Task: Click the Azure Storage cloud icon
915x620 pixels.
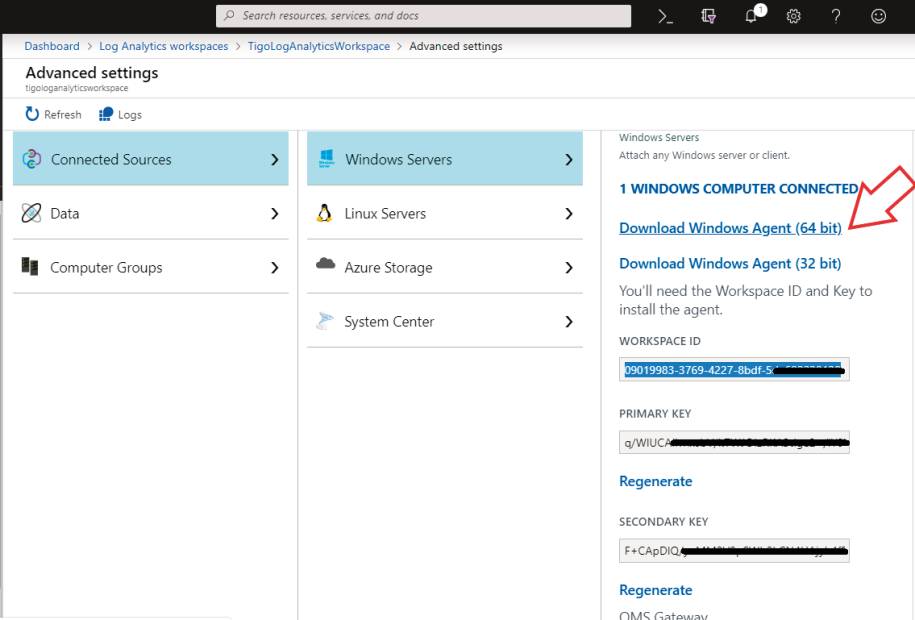Action: 325,264
